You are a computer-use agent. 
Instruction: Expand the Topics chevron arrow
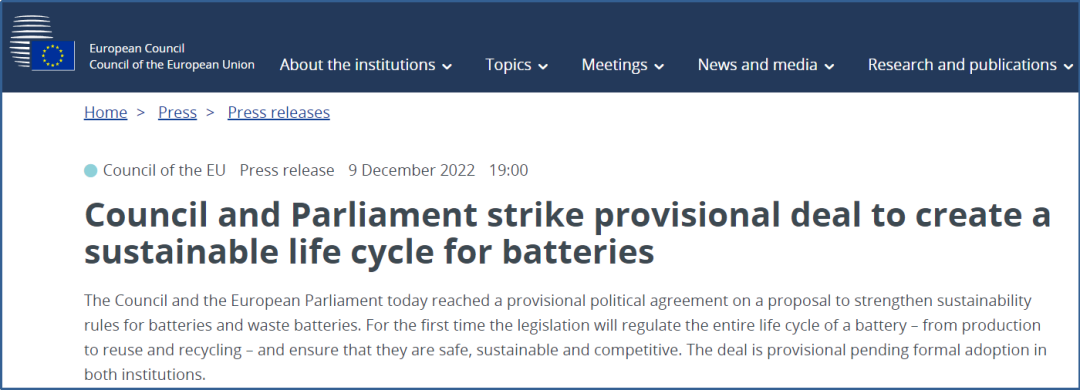(x=543, y=67)
